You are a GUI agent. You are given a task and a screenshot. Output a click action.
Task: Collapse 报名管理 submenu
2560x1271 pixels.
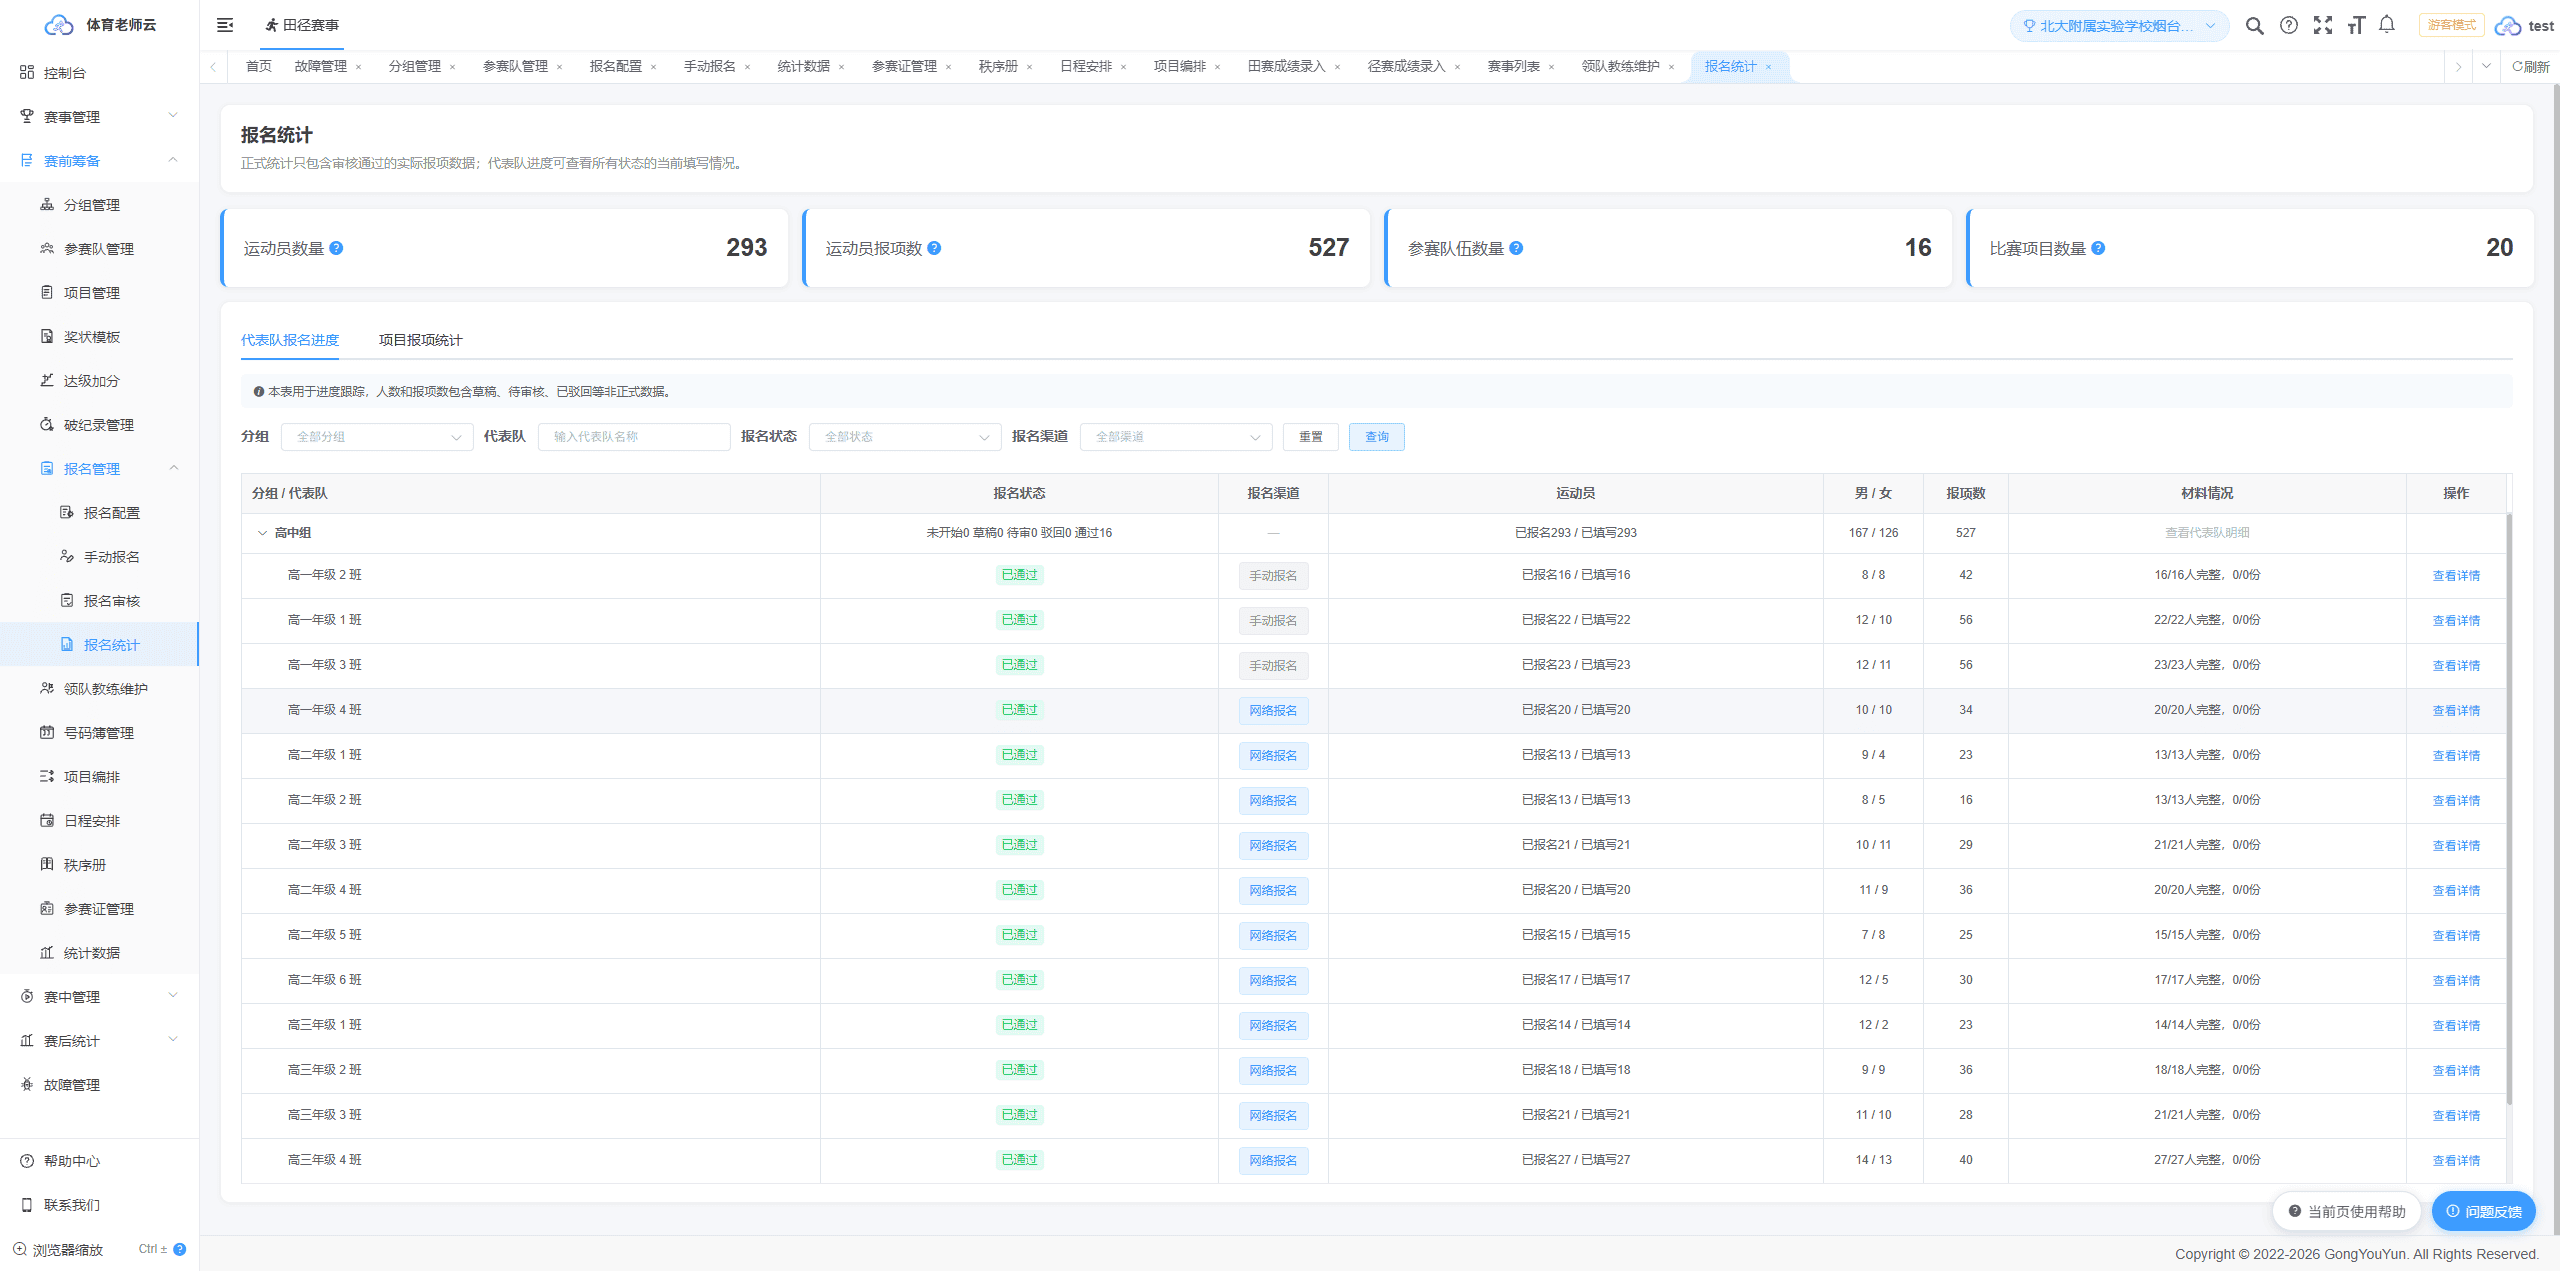click(x=100, y=469)
